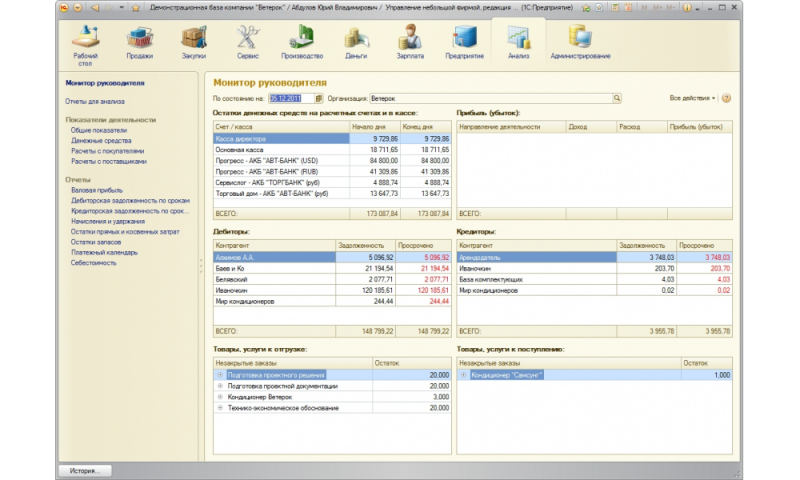This screenshot has width=800, height=480.
Task: Open the Валовая прибыль report link
Action: coord(96,190)
